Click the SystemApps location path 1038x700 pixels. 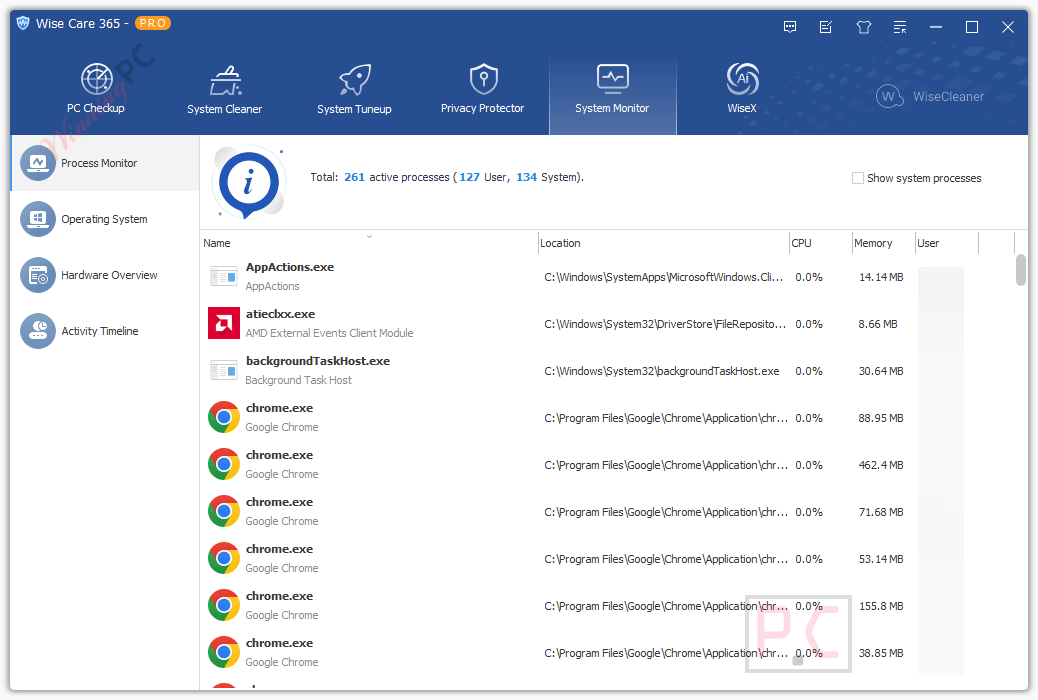pos(664,277)
